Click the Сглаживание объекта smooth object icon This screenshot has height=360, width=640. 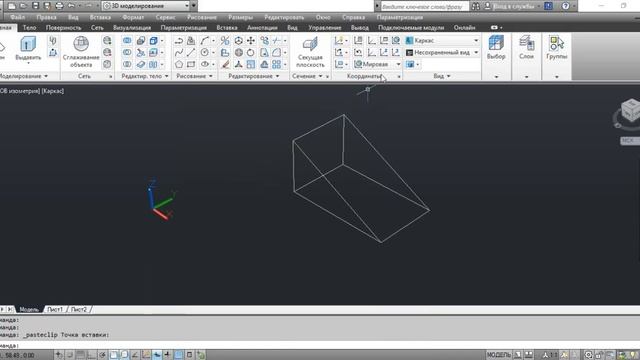click(81, 44)
